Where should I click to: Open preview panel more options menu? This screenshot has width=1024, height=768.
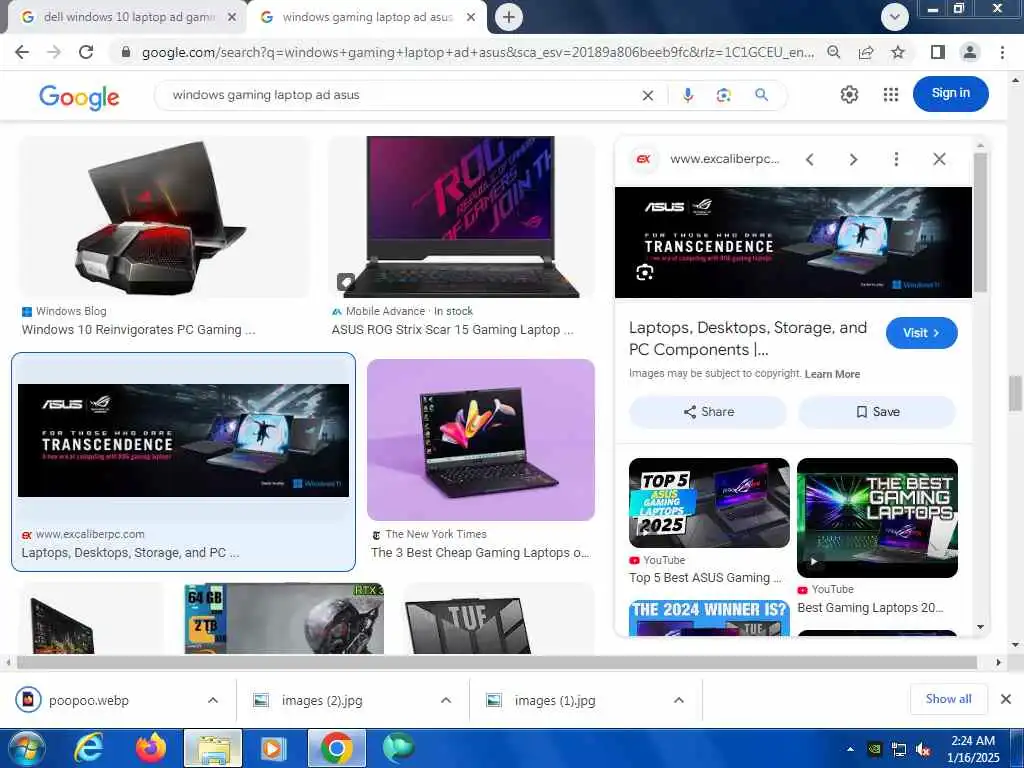coord(896,159)
